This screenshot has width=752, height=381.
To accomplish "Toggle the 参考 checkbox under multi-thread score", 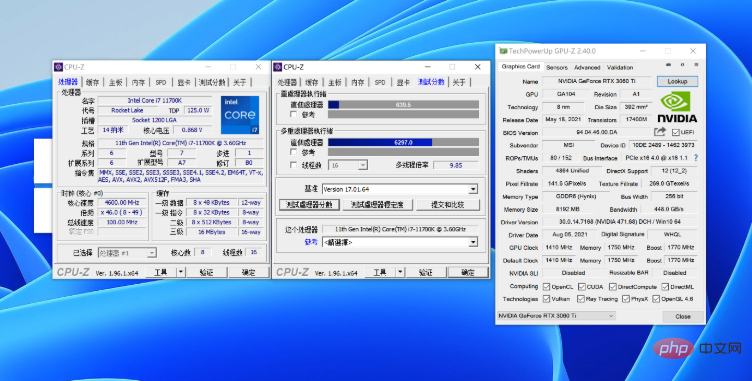I will (294, 152).
